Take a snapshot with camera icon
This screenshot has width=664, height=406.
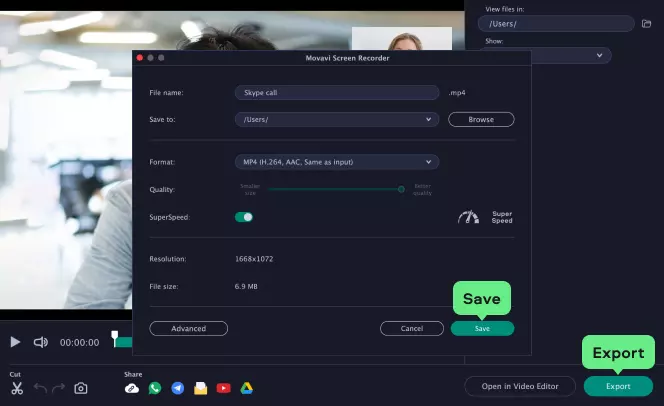(81, 388)
